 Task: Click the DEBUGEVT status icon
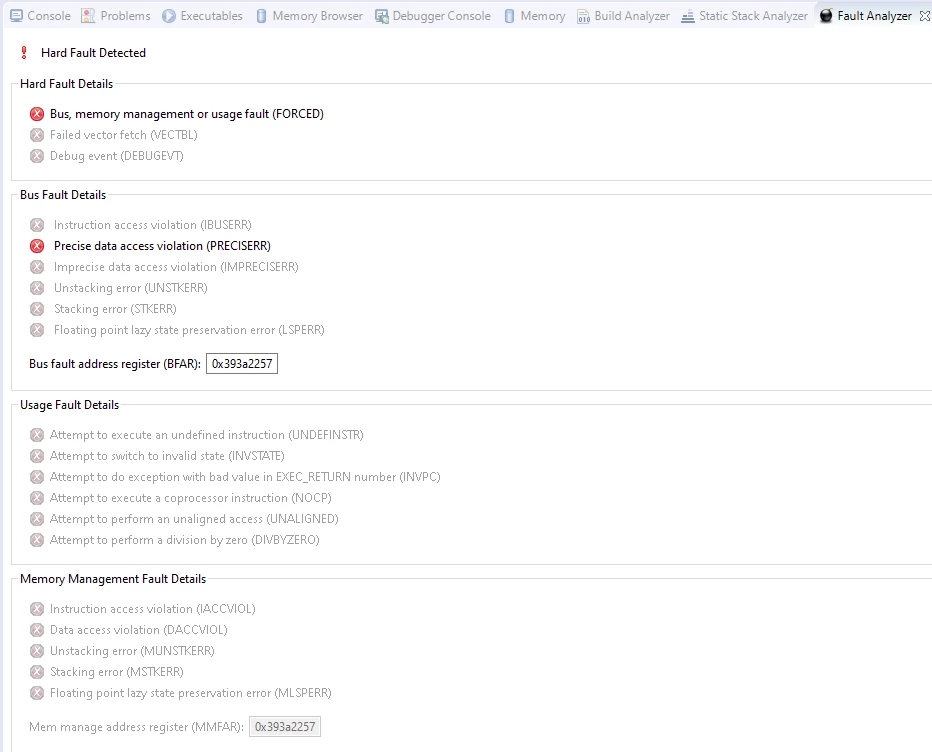click(x=37, y=156)
